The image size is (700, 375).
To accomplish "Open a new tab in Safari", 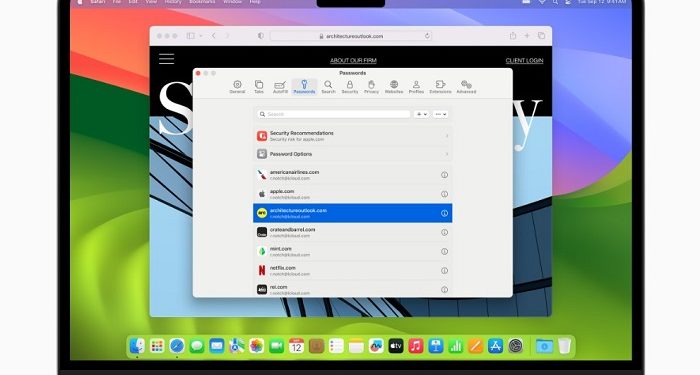I will 527,36.
